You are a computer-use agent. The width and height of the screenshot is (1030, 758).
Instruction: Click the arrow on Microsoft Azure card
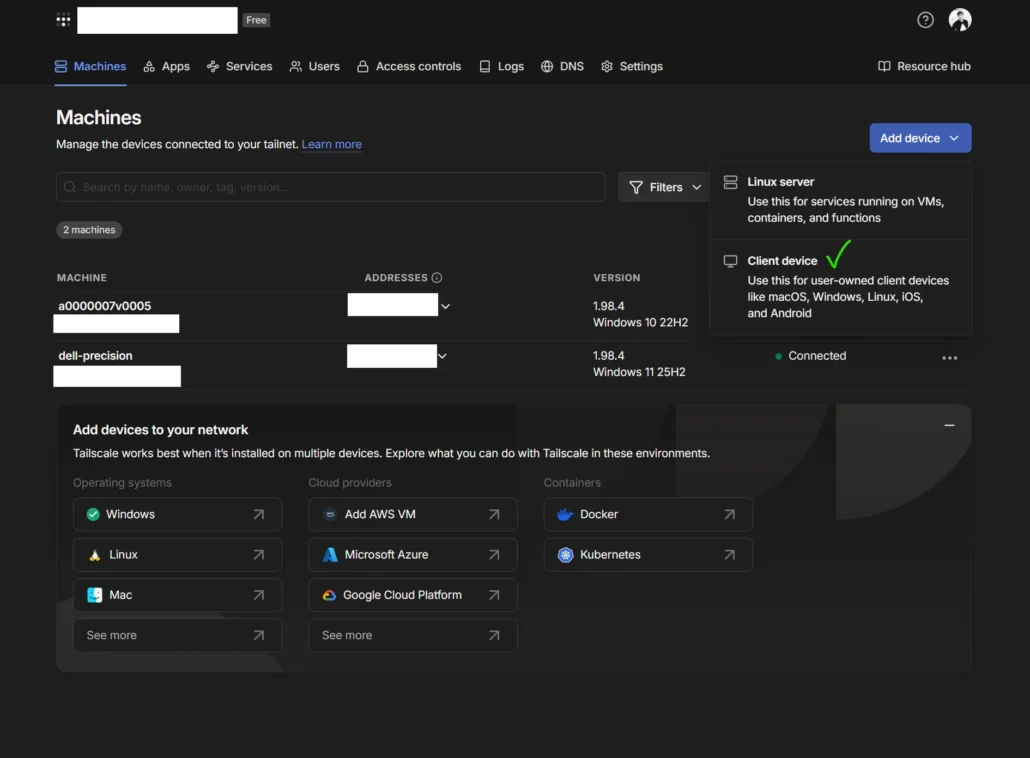[x=494, y=555]
